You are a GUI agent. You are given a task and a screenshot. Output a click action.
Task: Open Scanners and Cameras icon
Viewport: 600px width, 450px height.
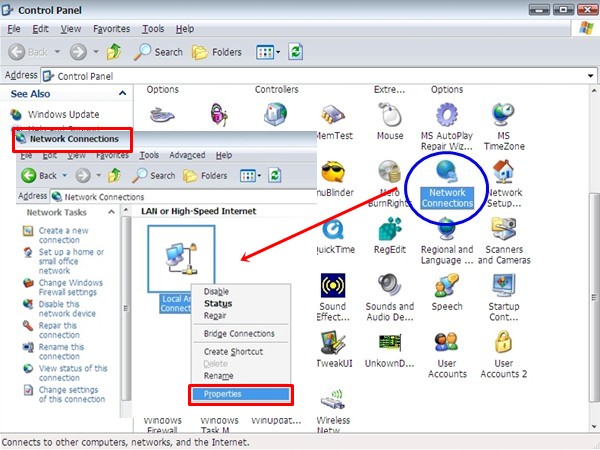[x=504, y=241]
